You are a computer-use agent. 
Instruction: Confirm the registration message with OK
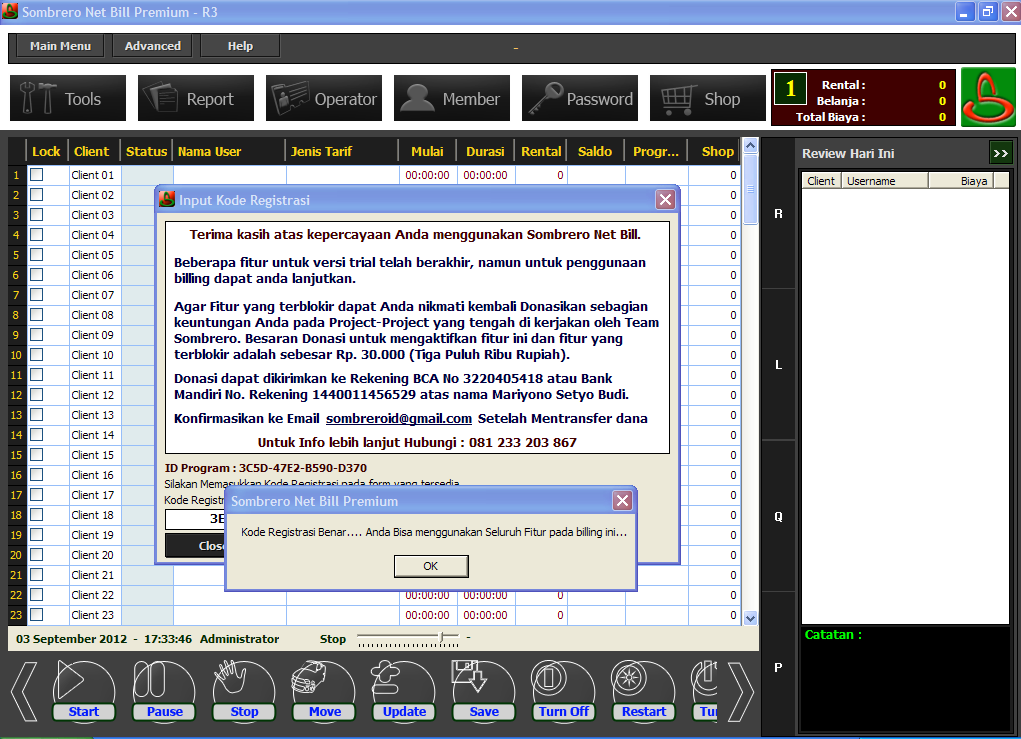[430, 566]
